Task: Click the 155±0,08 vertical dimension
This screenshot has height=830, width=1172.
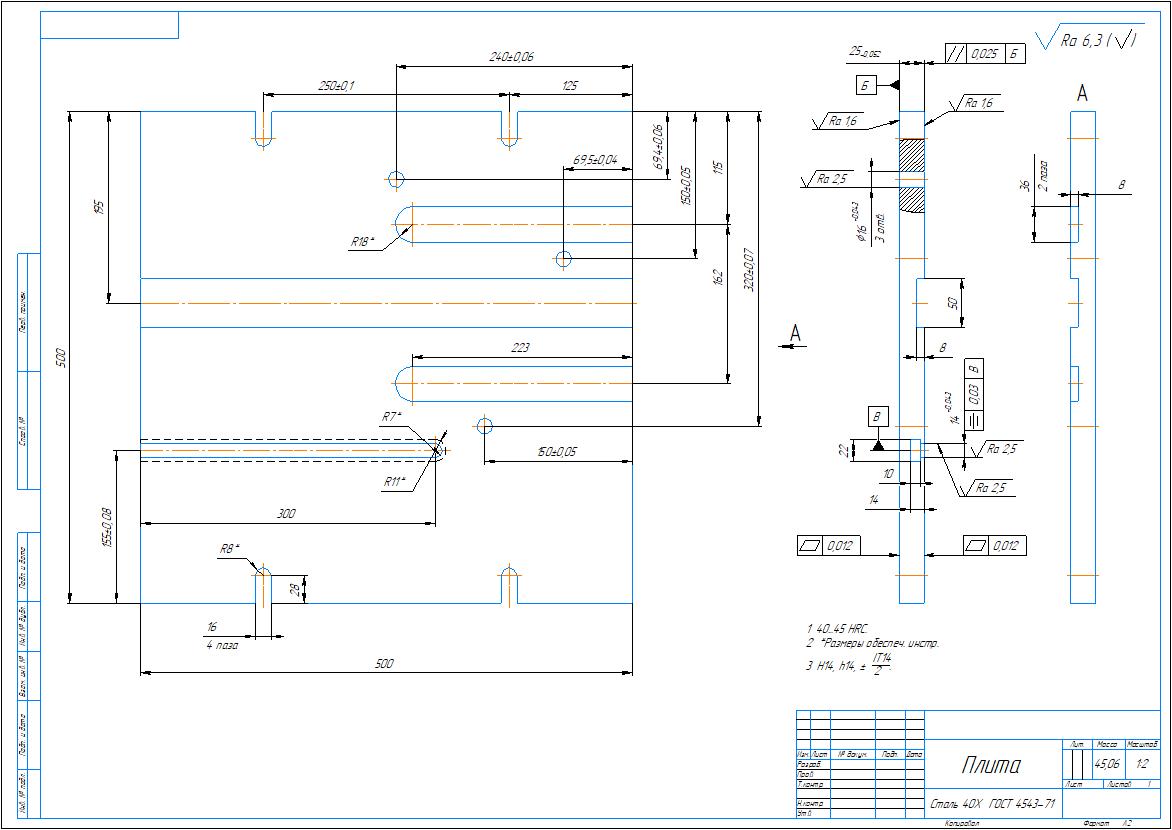Action: tap(108, 527)
